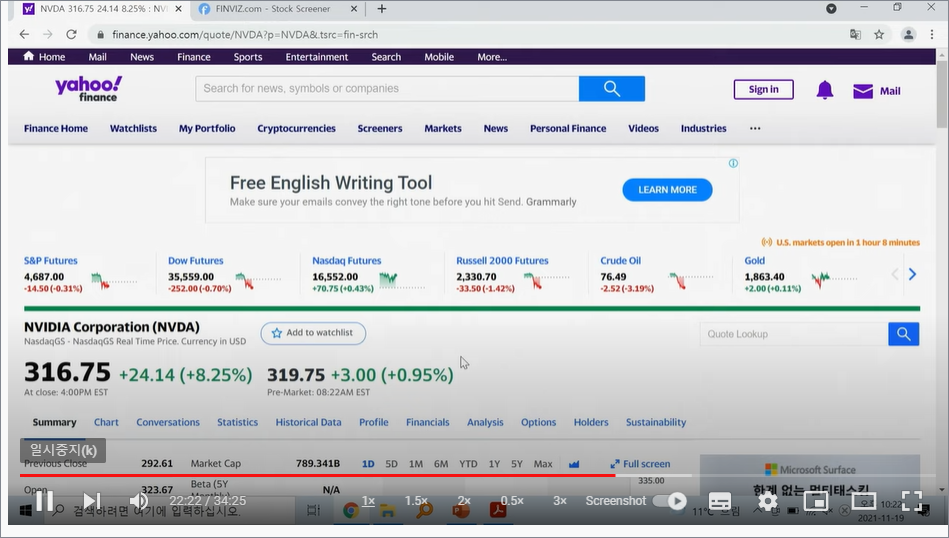This screenshot has height=538, width=949.
Task: Click the blue magnifier search button
Action: coord(612,89)
